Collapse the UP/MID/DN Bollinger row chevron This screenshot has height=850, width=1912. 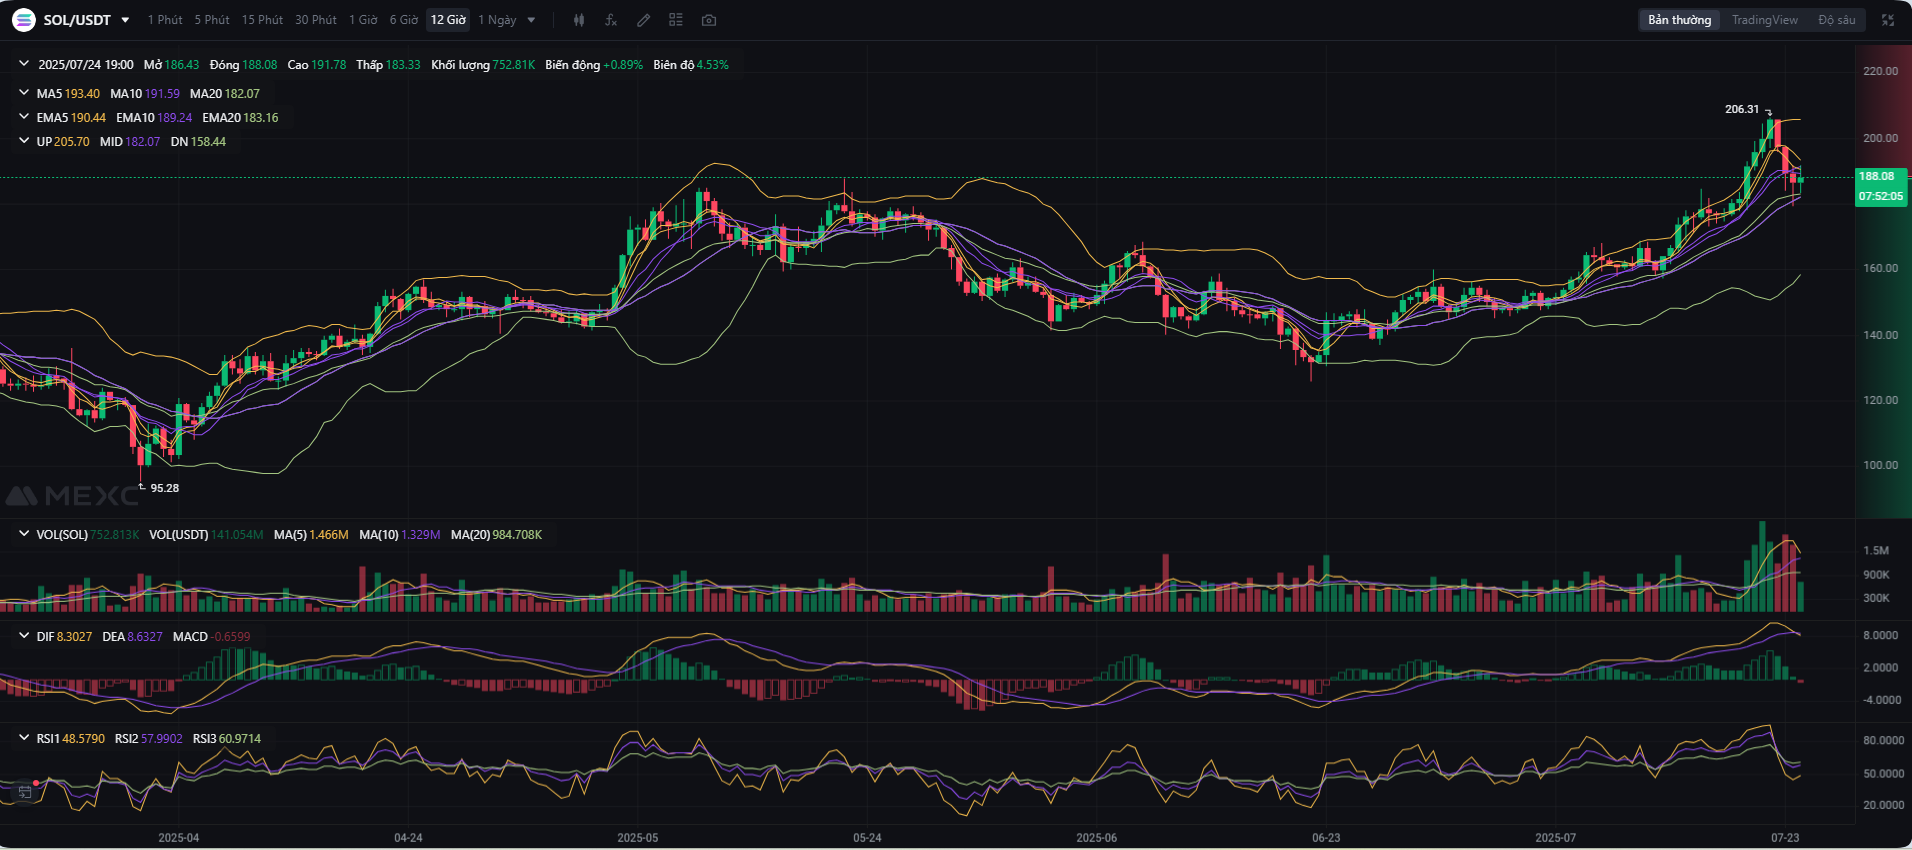click(x=24, y=141)
